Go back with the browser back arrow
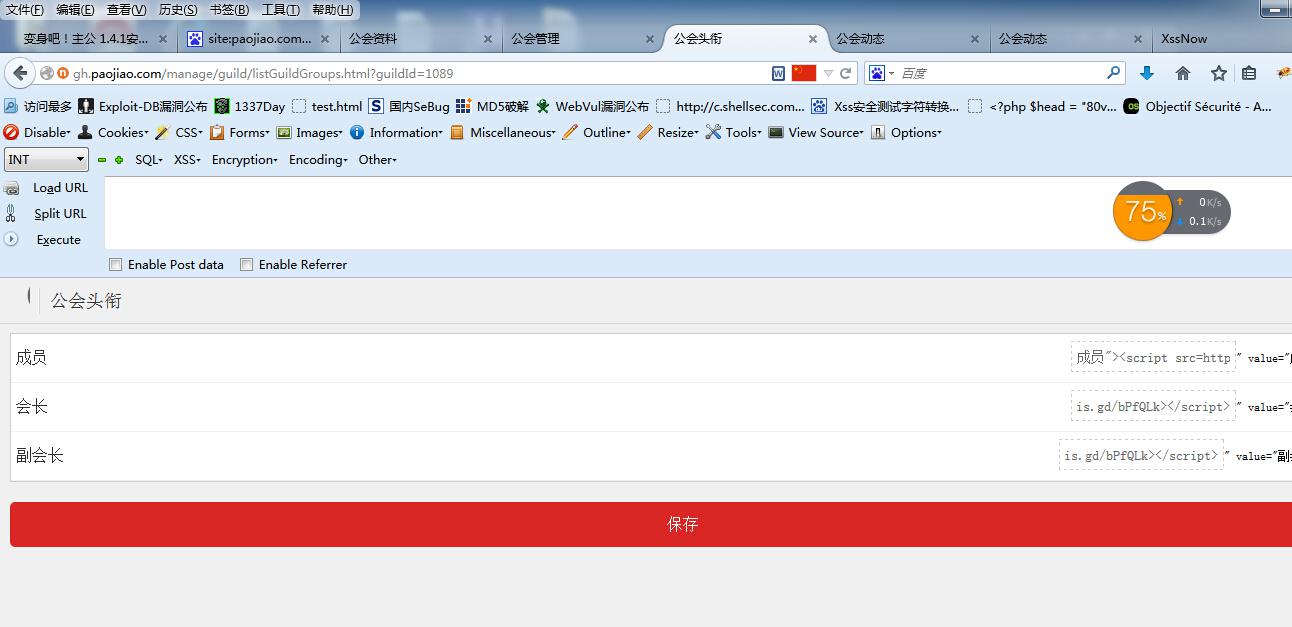This screenshot has width=1292, height=627. 19,73
